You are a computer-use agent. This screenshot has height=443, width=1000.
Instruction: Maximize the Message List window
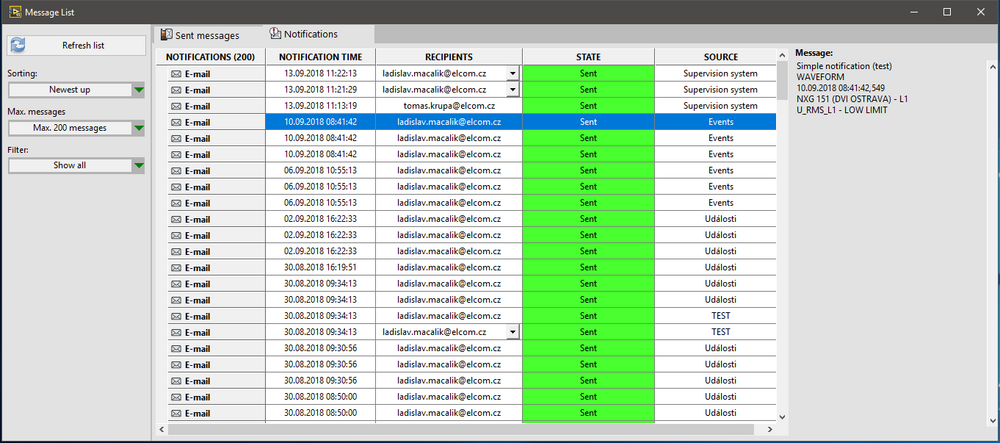(947, 11)
